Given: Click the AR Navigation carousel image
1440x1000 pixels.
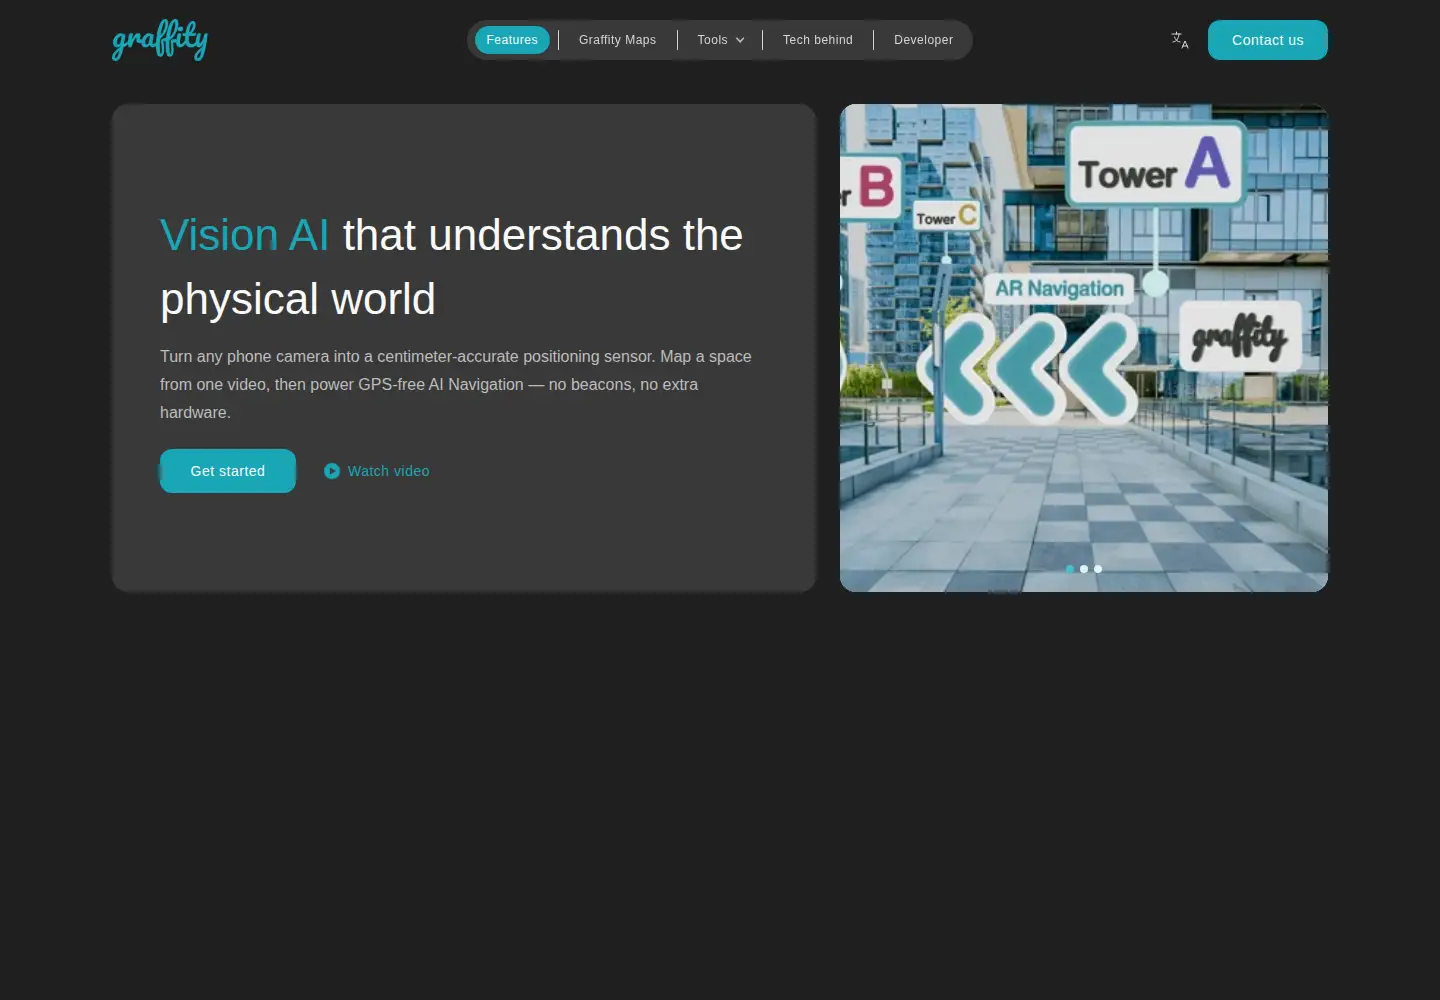Looking at the screenshot, I should pos(1084,348).
